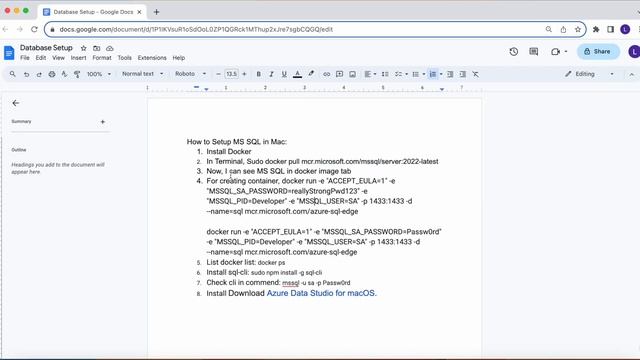The image size is (640, 360).
Task: Rename the Database Setup title
Action: pyautogui.click(x=46, y=48)
